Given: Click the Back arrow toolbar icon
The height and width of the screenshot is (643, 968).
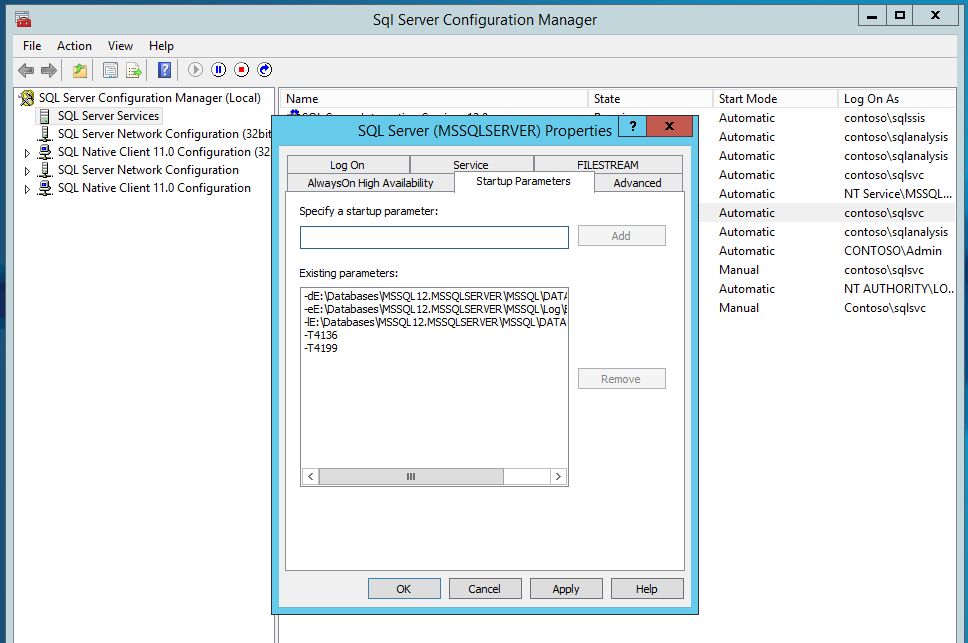Looking at the screenshot, I should 25,70.
